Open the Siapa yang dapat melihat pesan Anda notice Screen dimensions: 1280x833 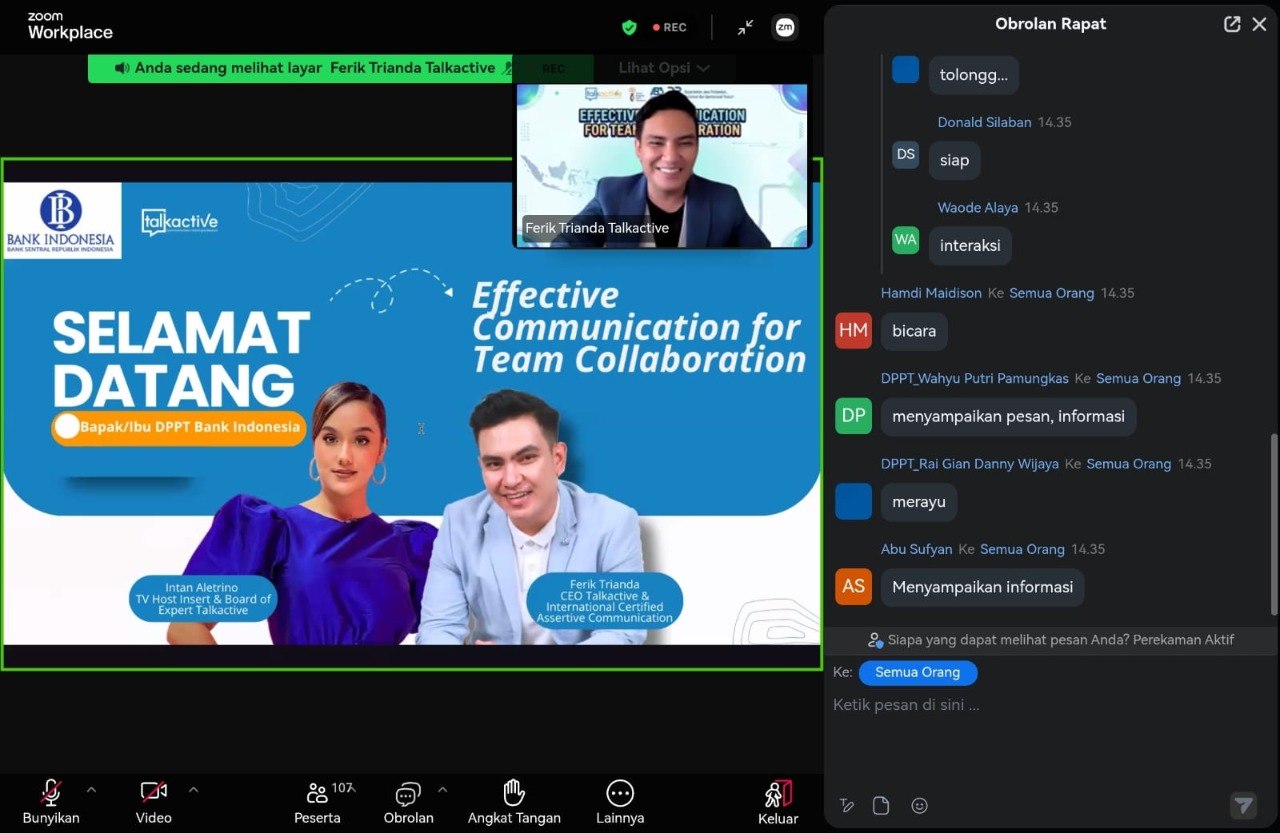1051,640
